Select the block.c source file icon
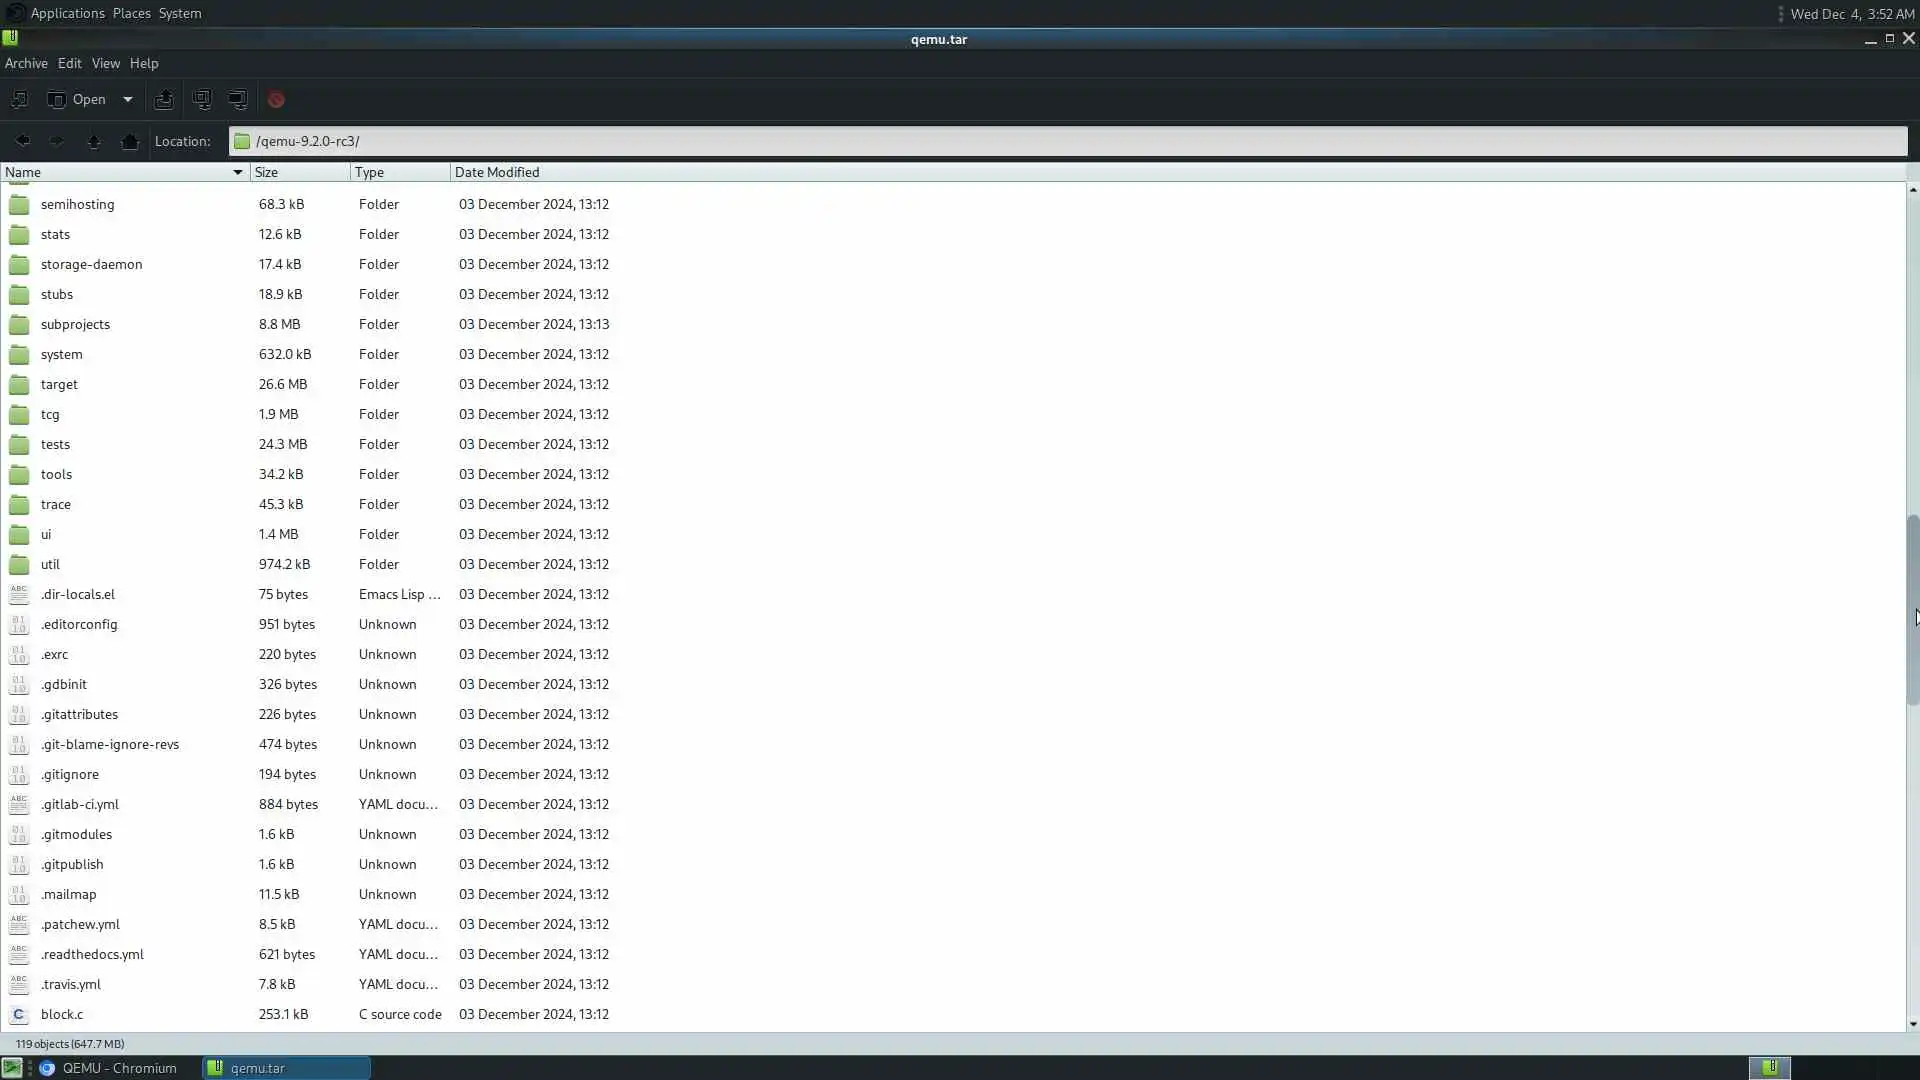Screen dimensions: 1920x1080 19,1014
